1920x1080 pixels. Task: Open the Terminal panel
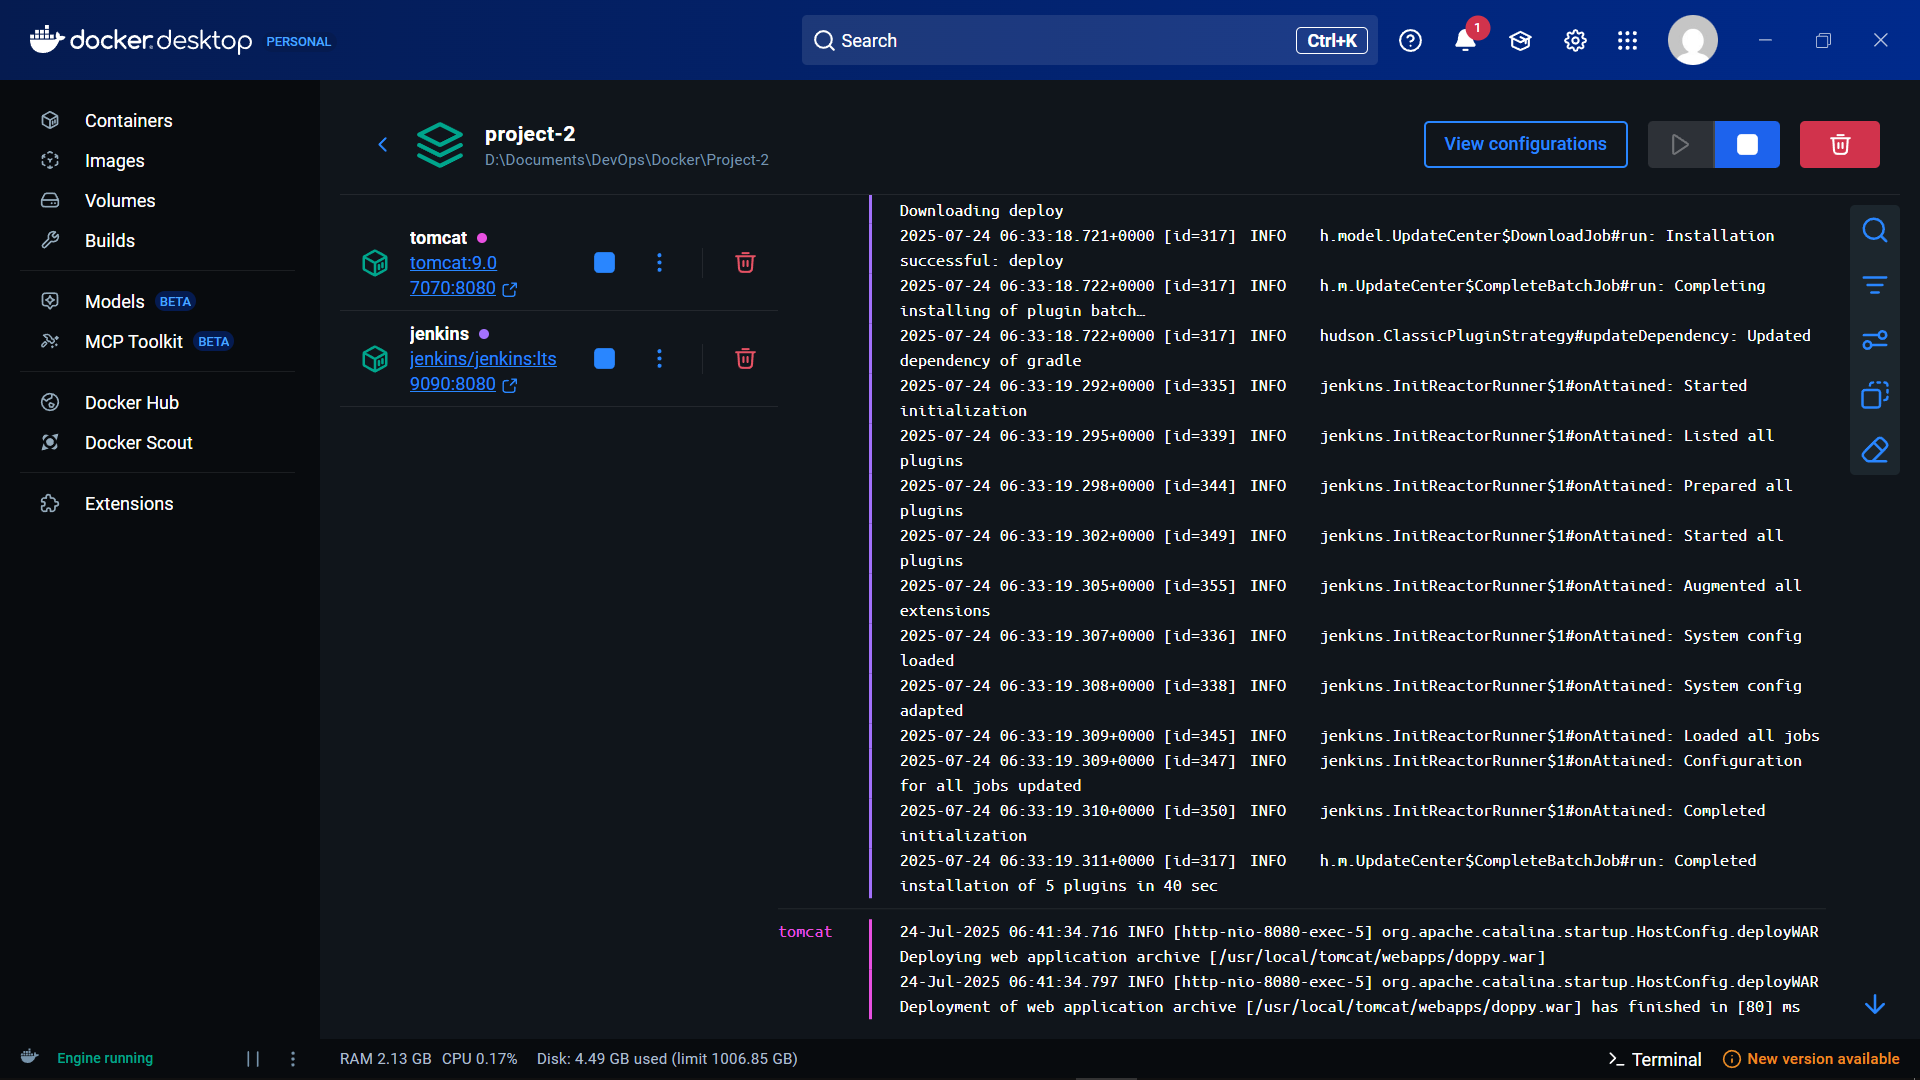pos(1654,1059)
